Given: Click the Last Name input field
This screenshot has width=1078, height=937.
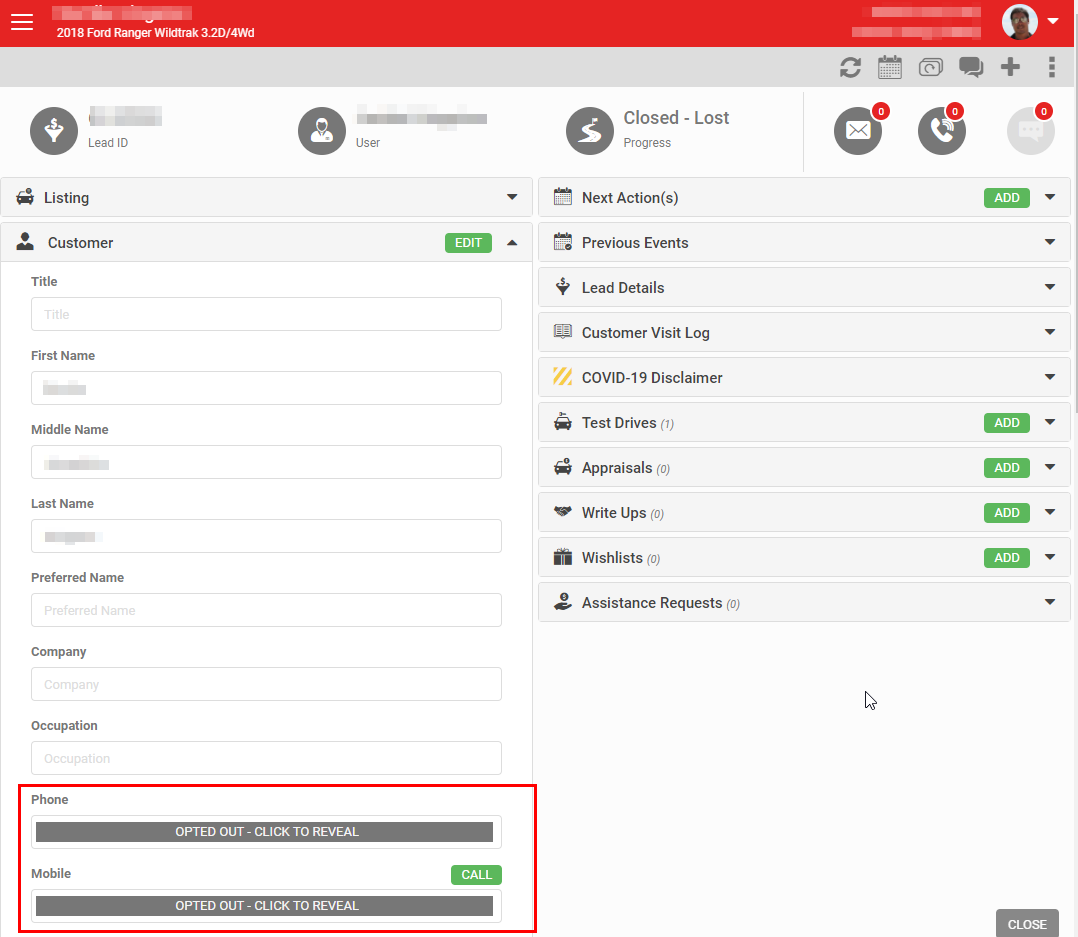Looking at the screenshot, I should click(266, 536).
